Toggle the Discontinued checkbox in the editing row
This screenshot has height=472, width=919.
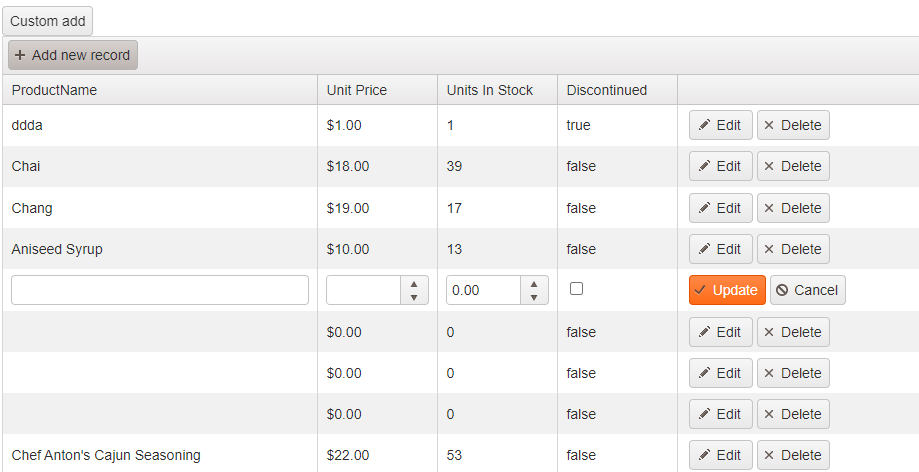pyautogui.click(x=576, y=289)
